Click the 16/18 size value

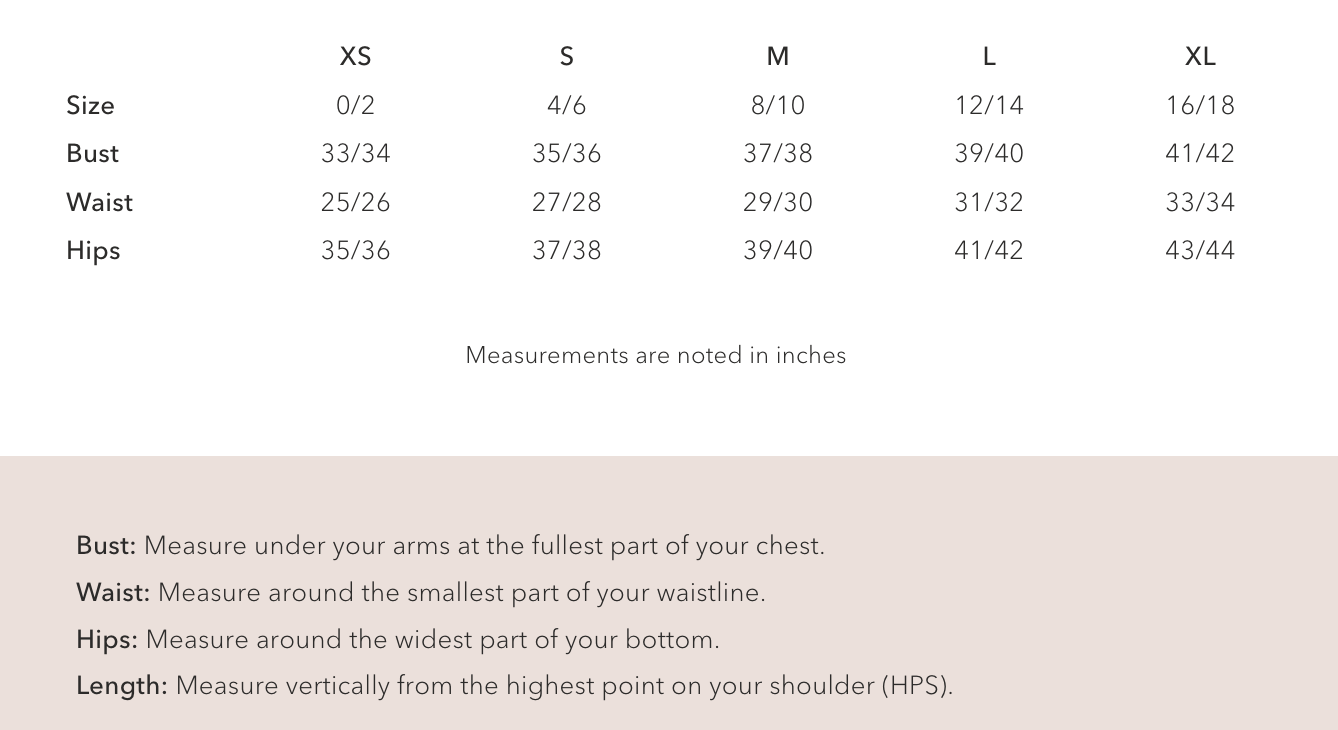1200,105
